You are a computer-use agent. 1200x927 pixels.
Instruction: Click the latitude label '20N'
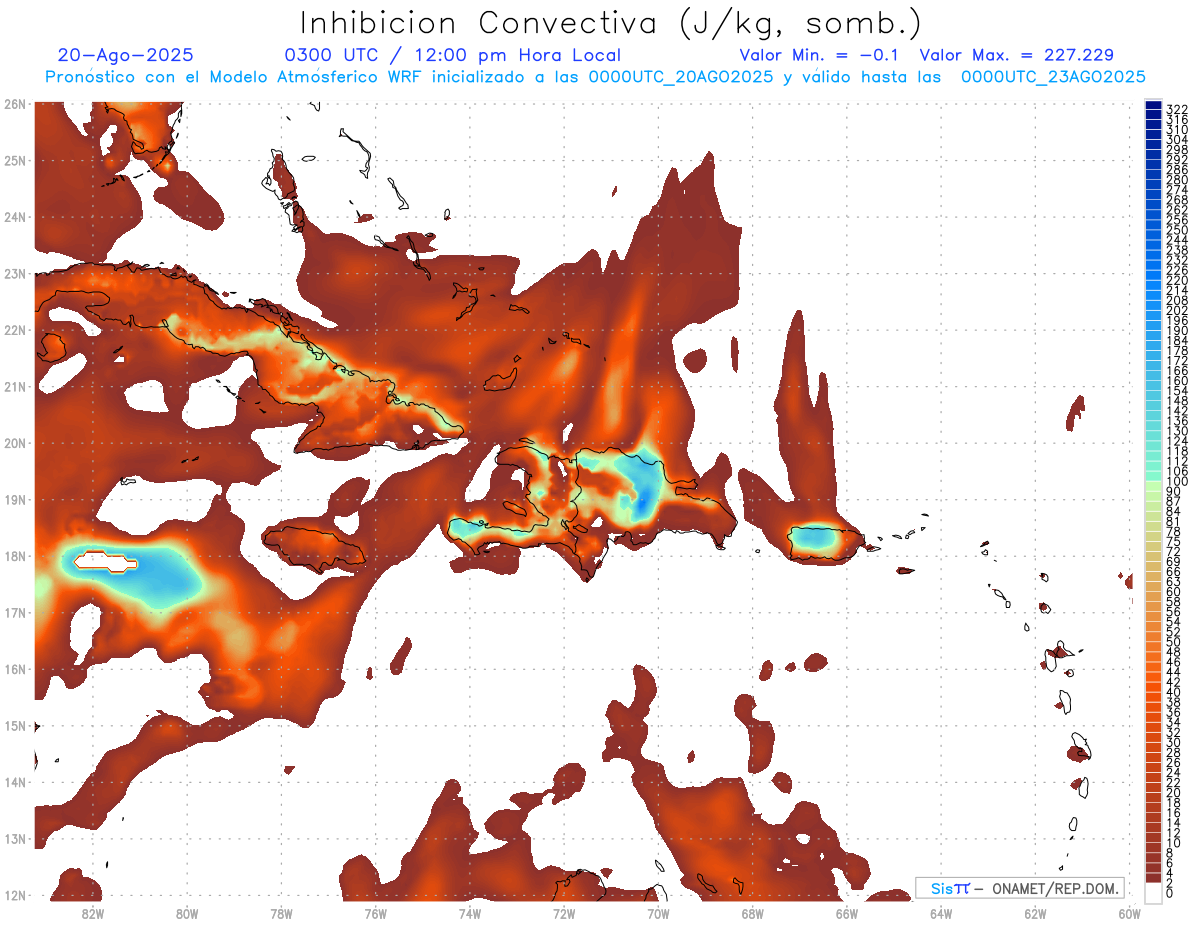(x=14, y=443)
